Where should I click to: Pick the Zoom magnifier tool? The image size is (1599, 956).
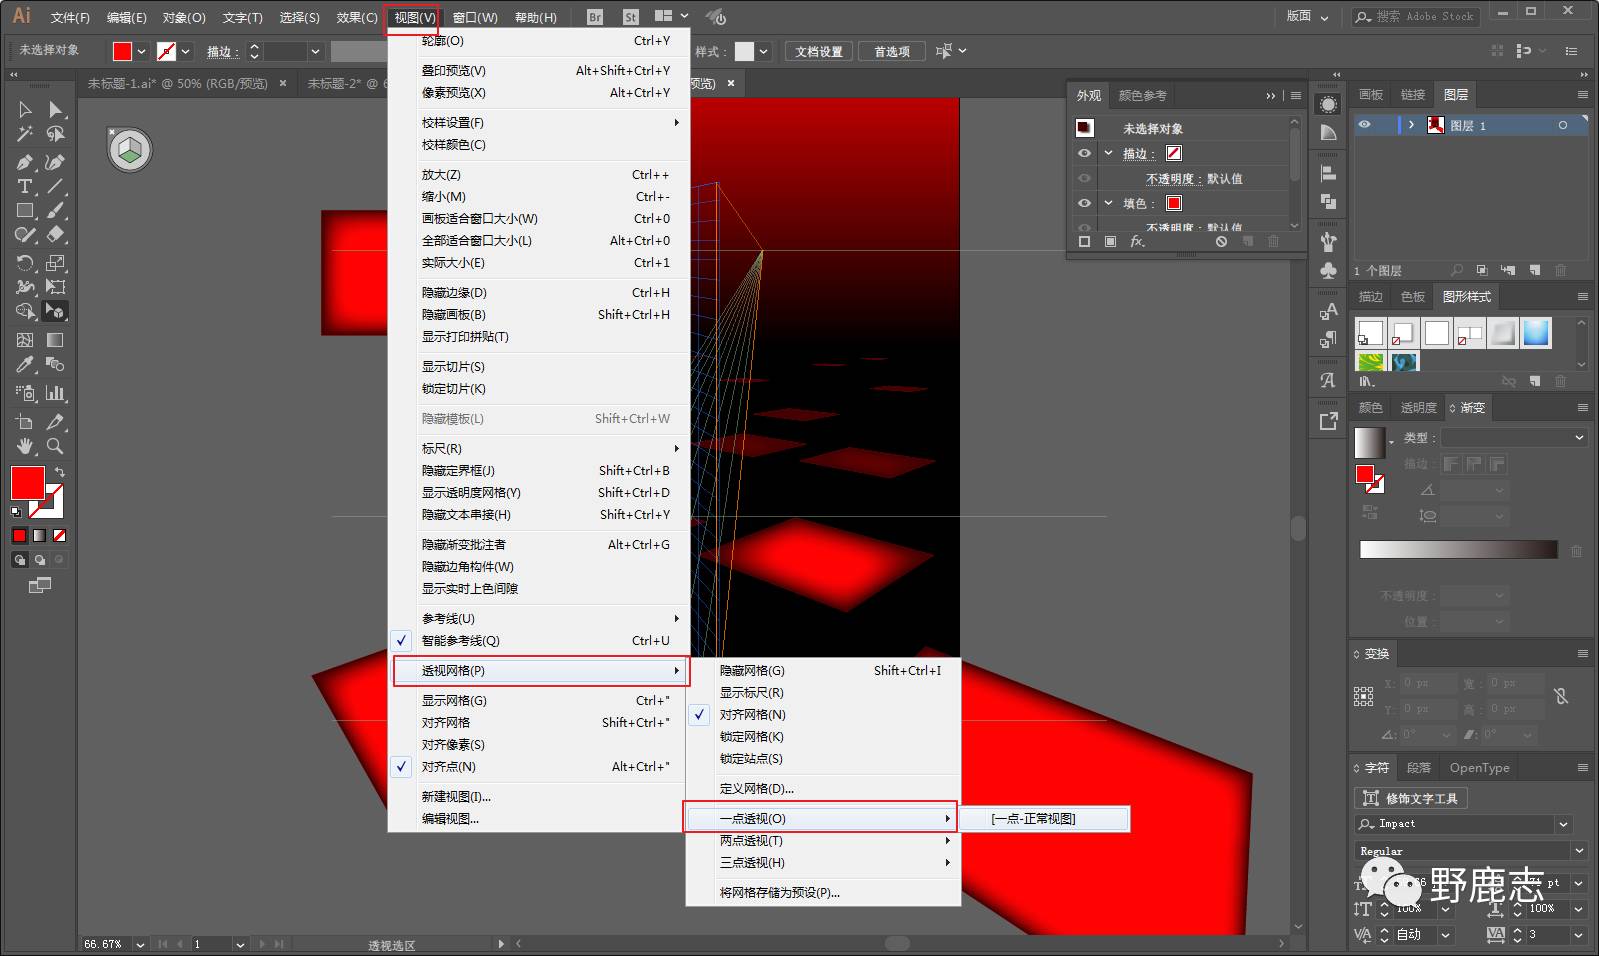tap(55, 446)
